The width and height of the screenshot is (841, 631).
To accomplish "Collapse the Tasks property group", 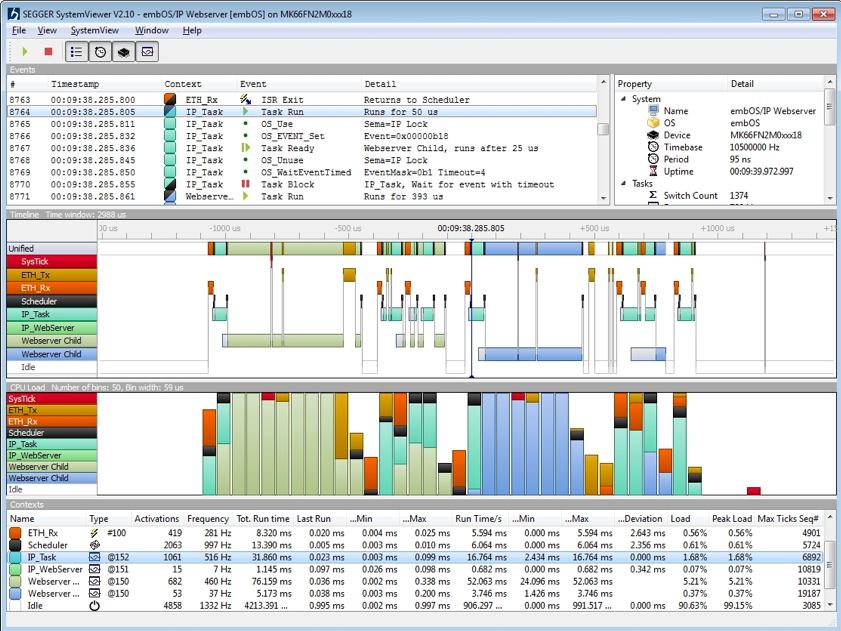I will pos(624,183).
